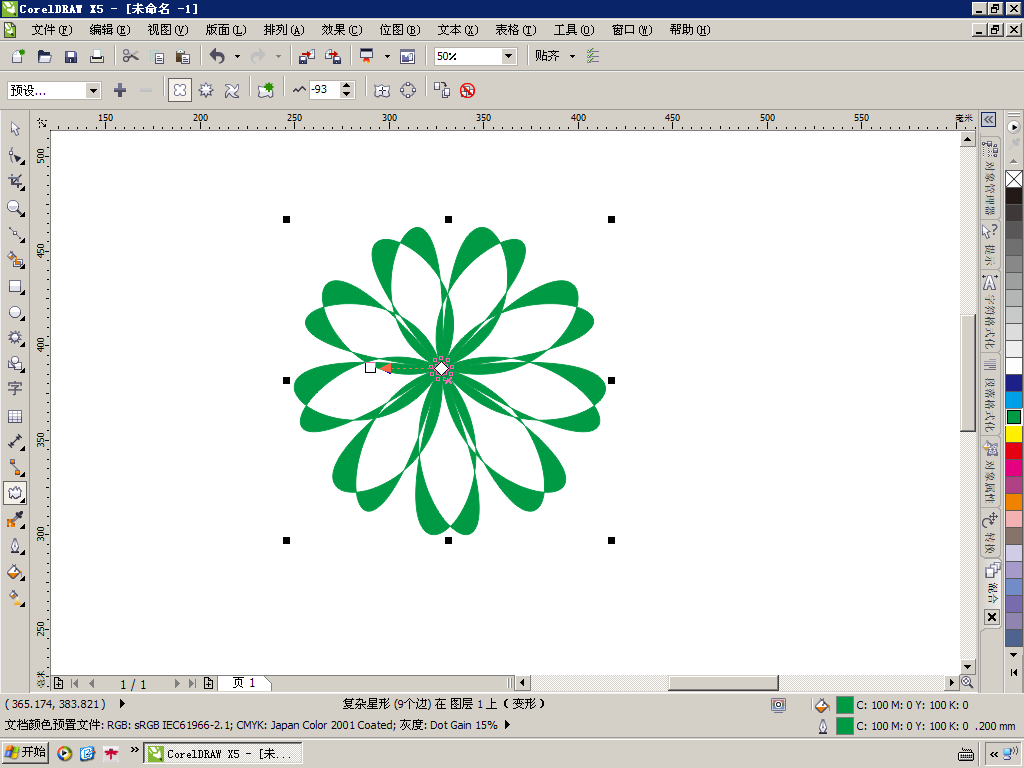Open a file from toolbar
1024x768 pixels.
(x=44, y=56)
